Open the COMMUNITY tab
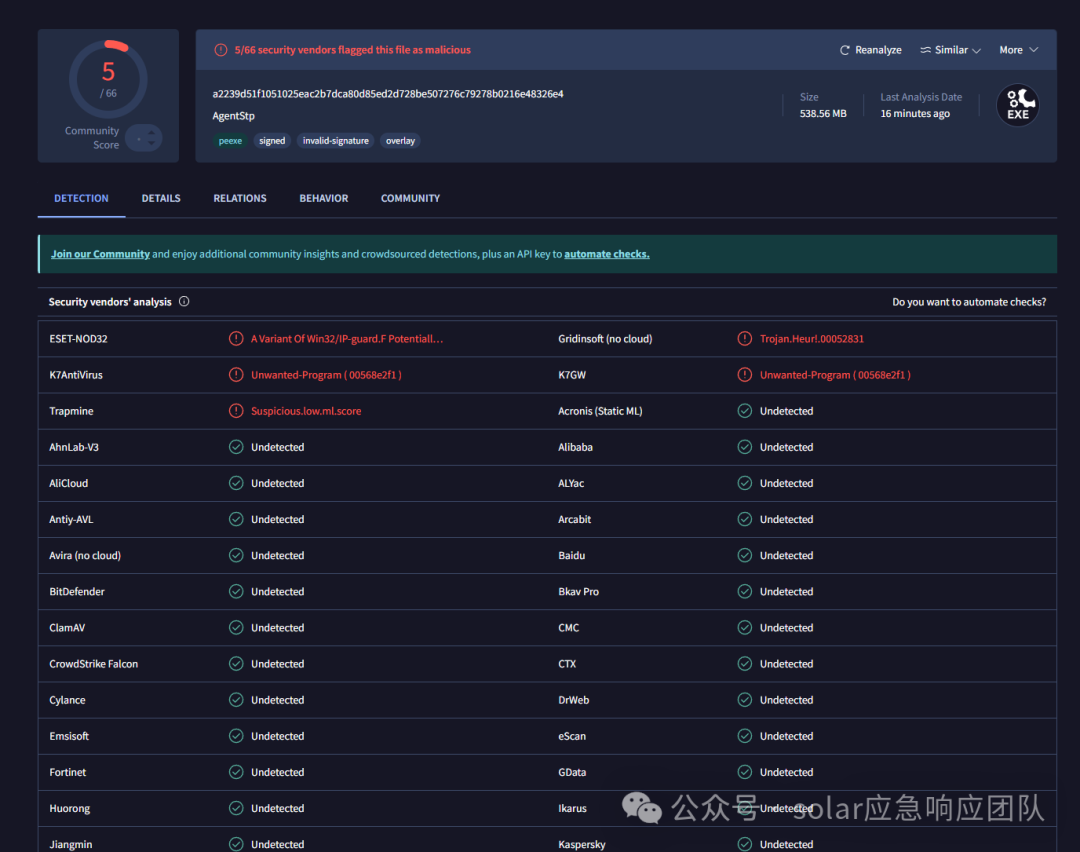 pos(411,198)
